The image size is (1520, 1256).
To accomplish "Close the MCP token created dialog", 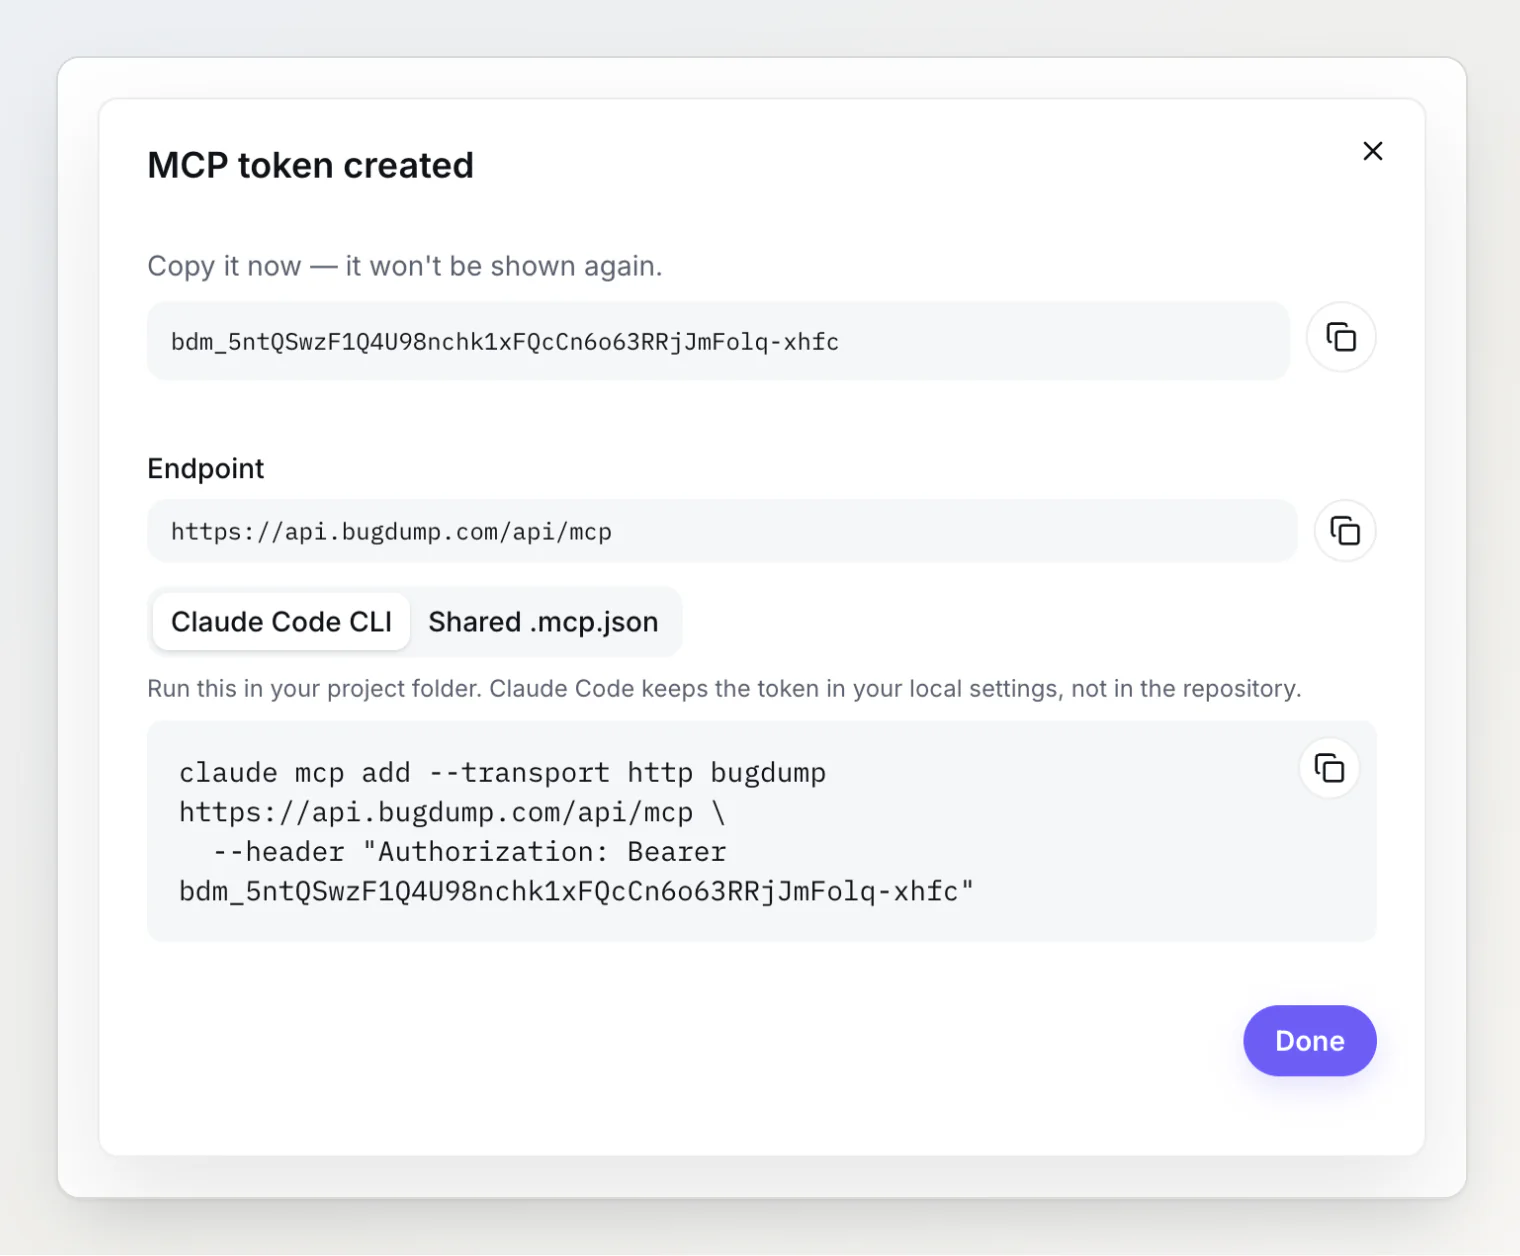I will coord(1373,151).
